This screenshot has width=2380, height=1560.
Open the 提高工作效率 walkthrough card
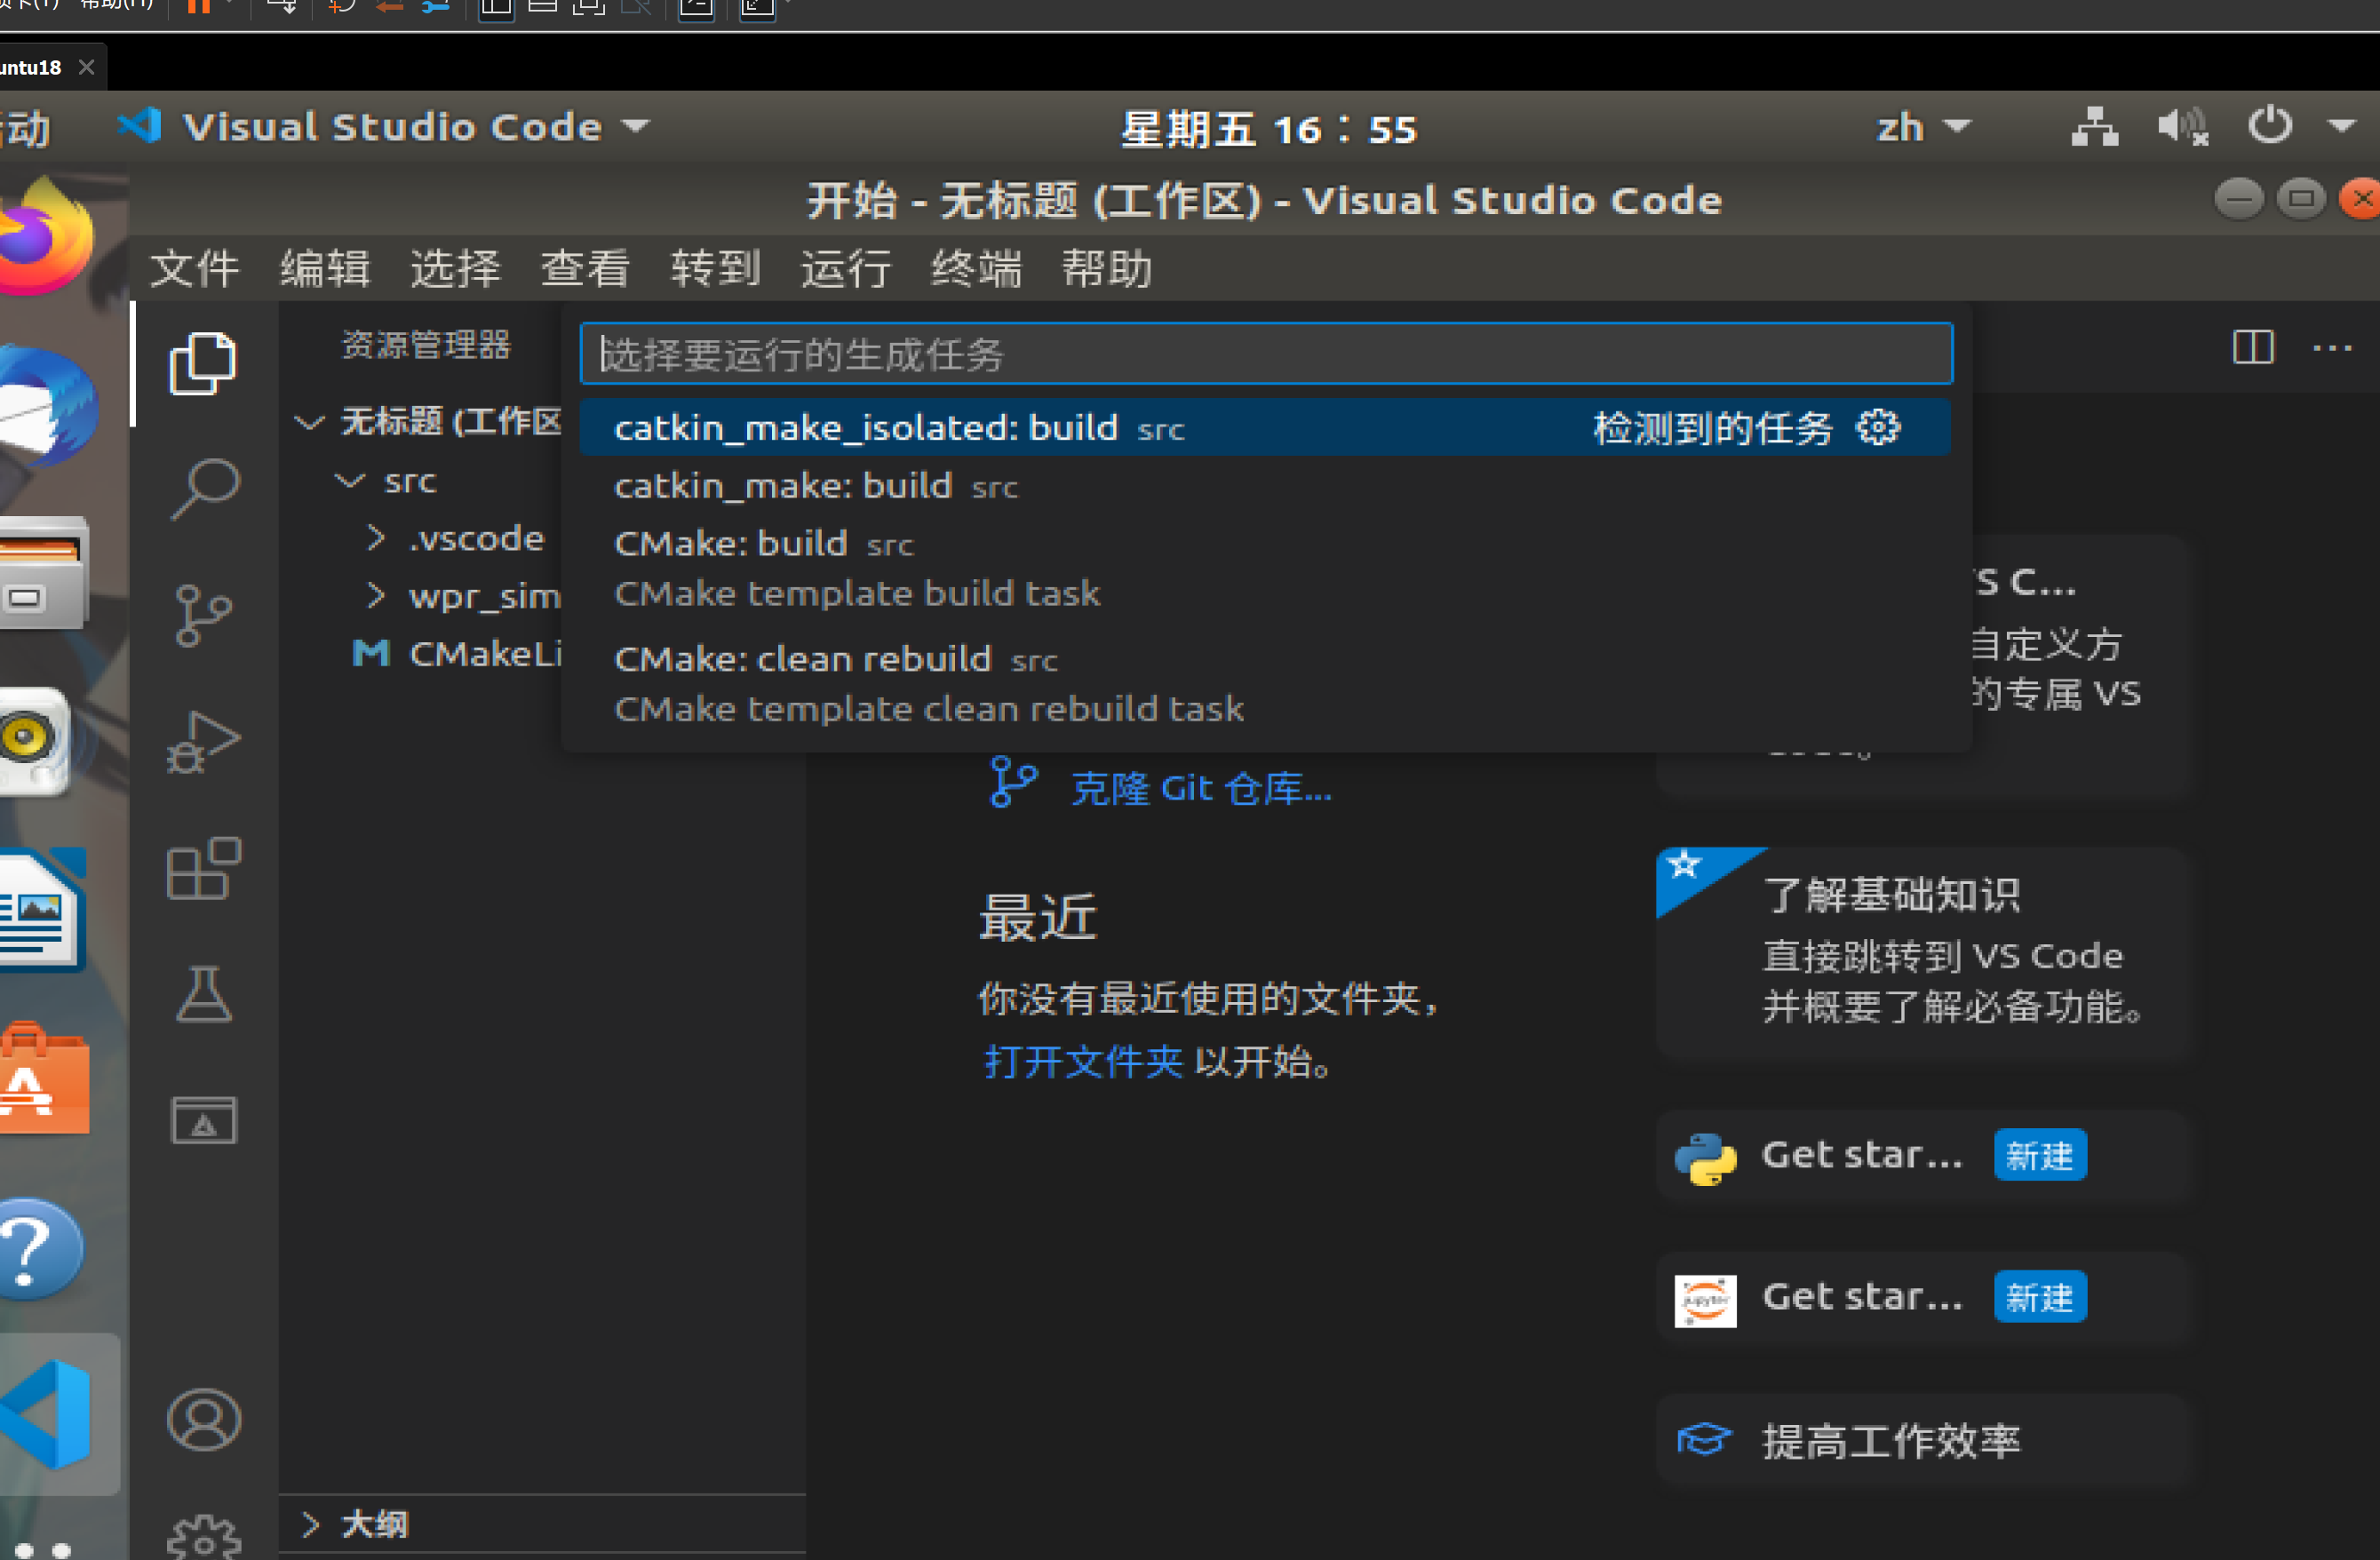(x=1924, y=1441)
